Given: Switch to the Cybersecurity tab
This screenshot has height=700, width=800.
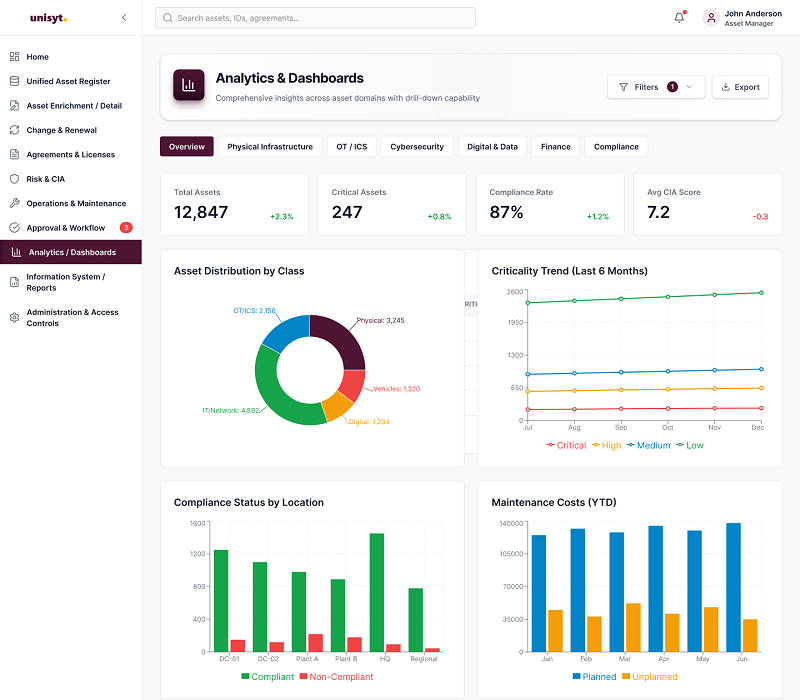Looking at the screenshot, I should 417,146.
